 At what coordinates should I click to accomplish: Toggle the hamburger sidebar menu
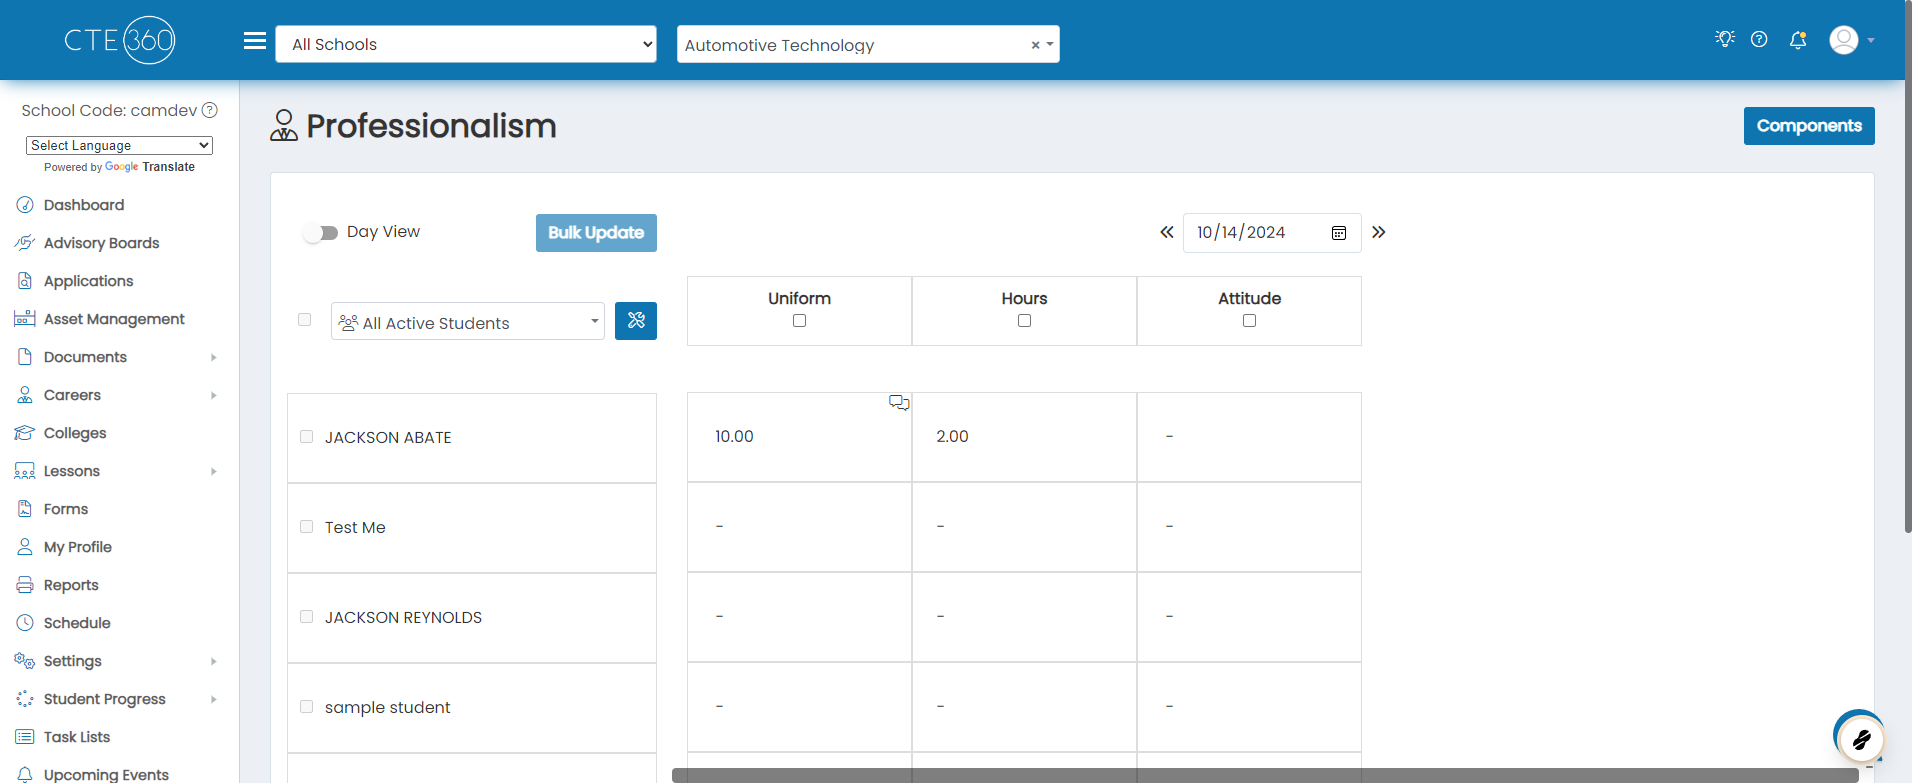[x=255, y=41]
